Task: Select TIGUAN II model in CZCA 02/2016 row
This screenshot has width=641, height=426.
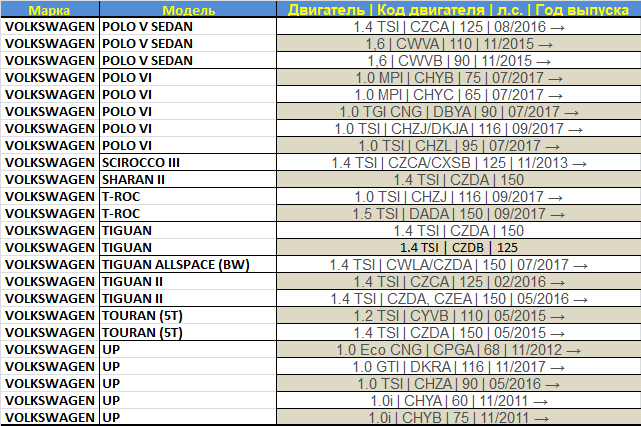Action: pos(188,282)
